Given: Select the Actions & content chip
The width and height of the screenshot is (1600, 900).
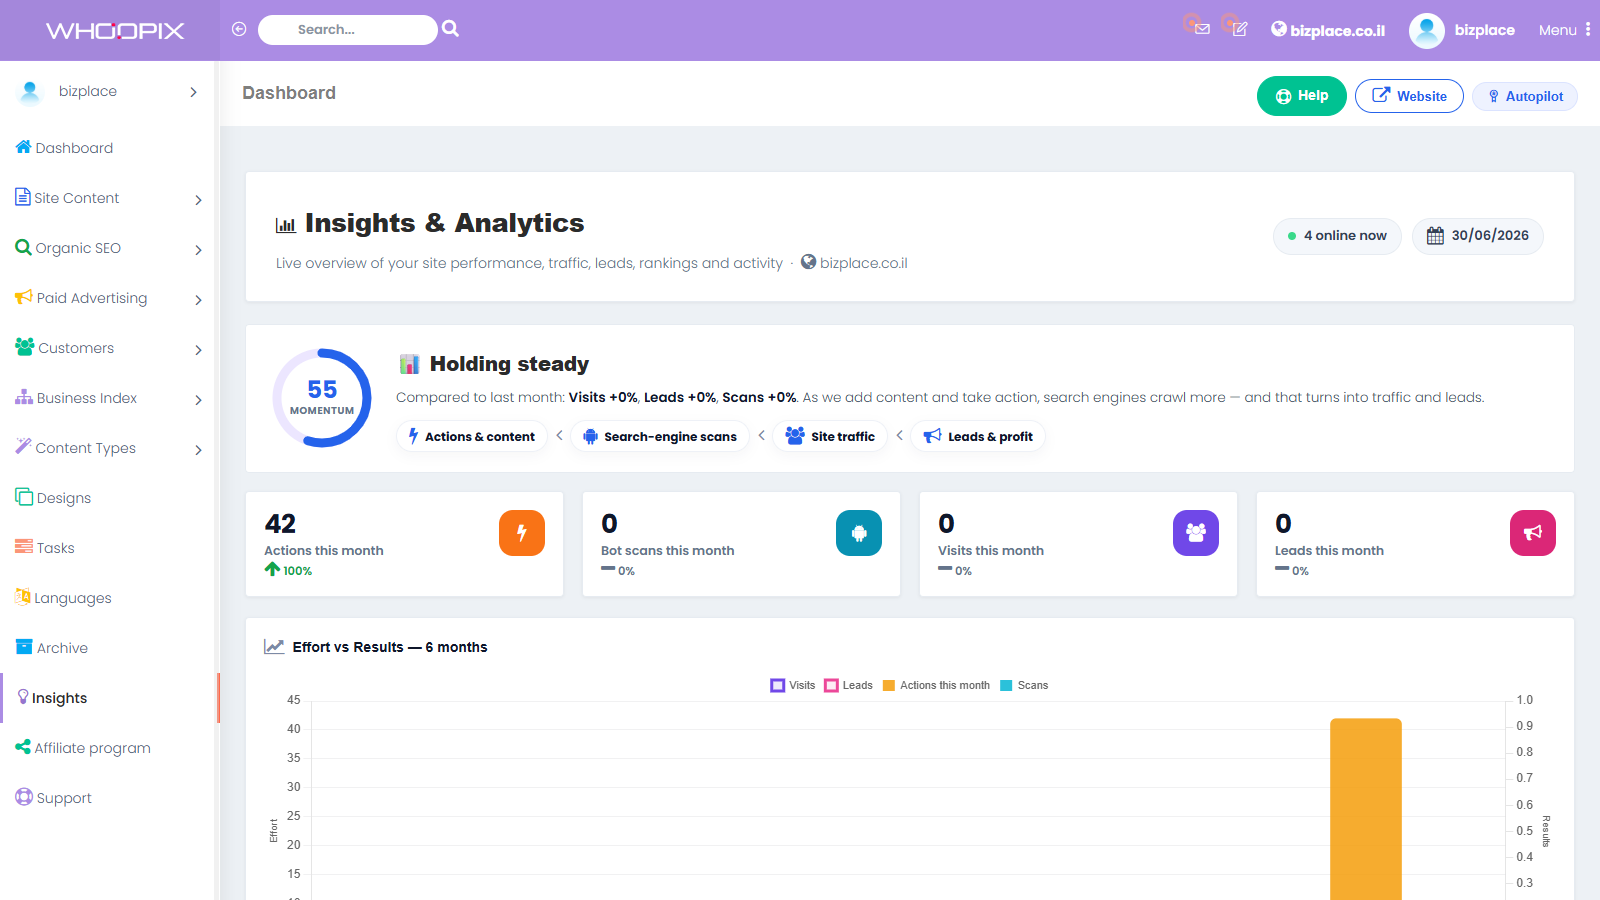Looking at the screenshot, I should point(471,436).
